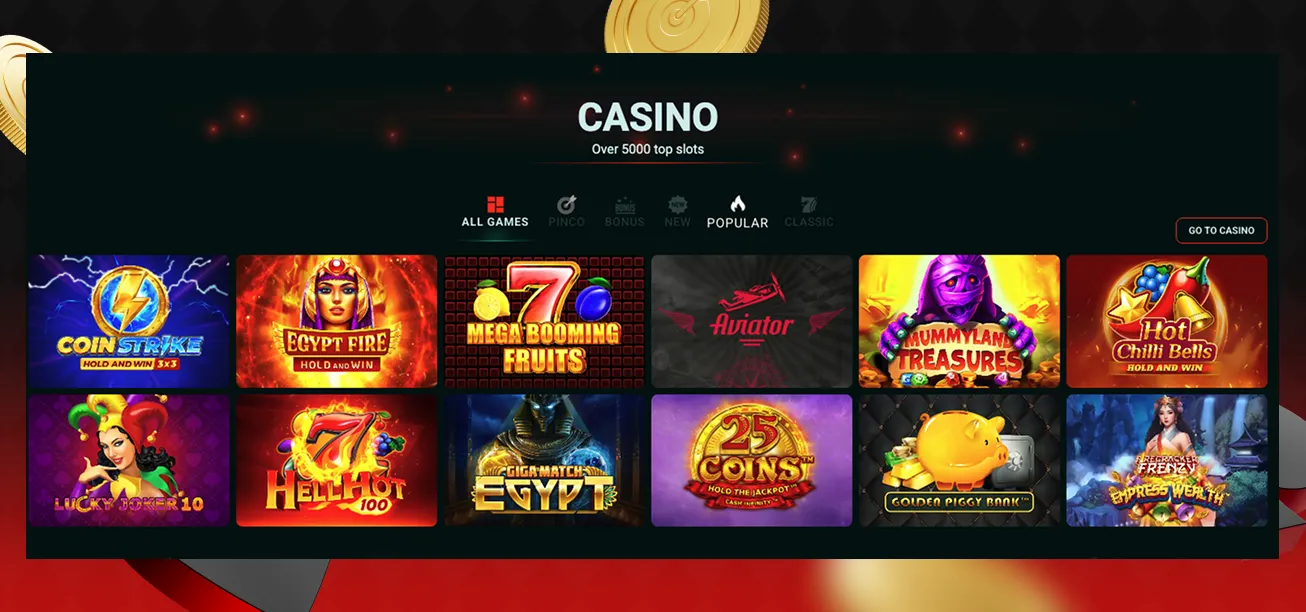1306x612 pixels.
Task: Open the Coin Strike game thumbnail
Action: (129, 321)
